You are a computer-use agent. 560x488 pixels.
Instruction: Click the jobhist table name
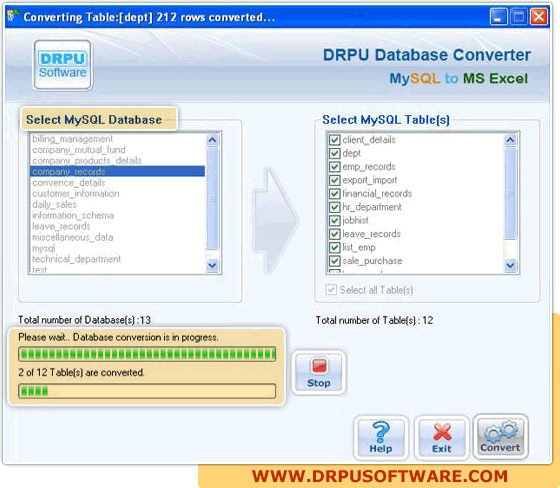pos(355,220)
